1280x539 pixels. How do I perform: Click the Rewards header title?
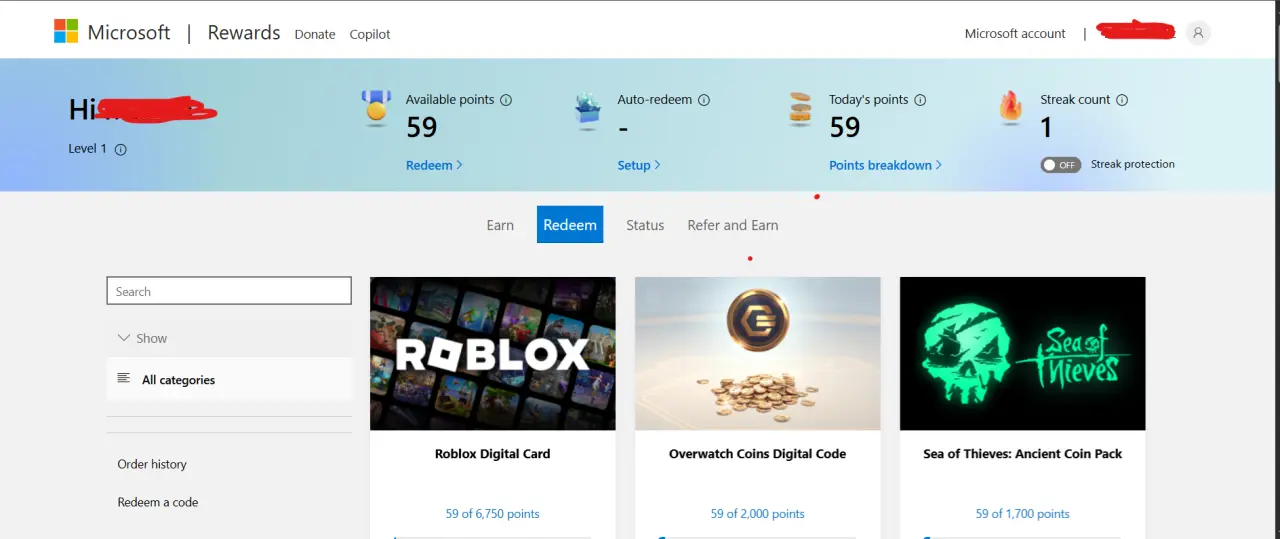(x=244, y=32)
